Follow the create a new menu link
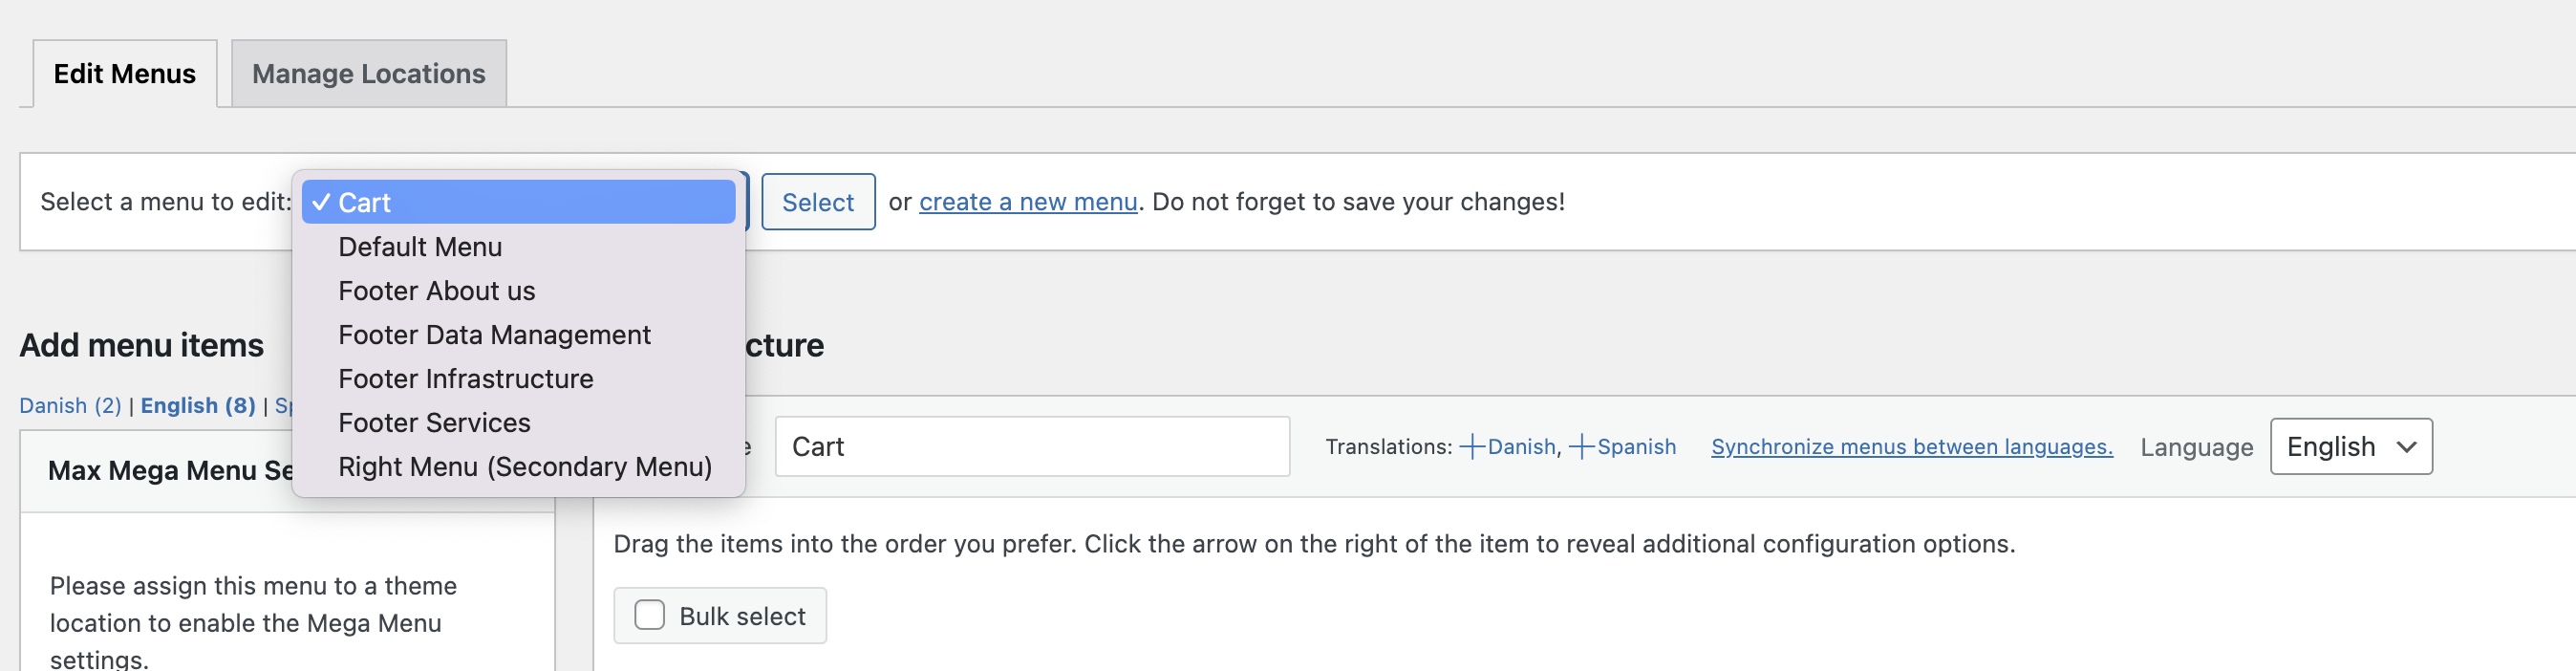 [1028, 202]
